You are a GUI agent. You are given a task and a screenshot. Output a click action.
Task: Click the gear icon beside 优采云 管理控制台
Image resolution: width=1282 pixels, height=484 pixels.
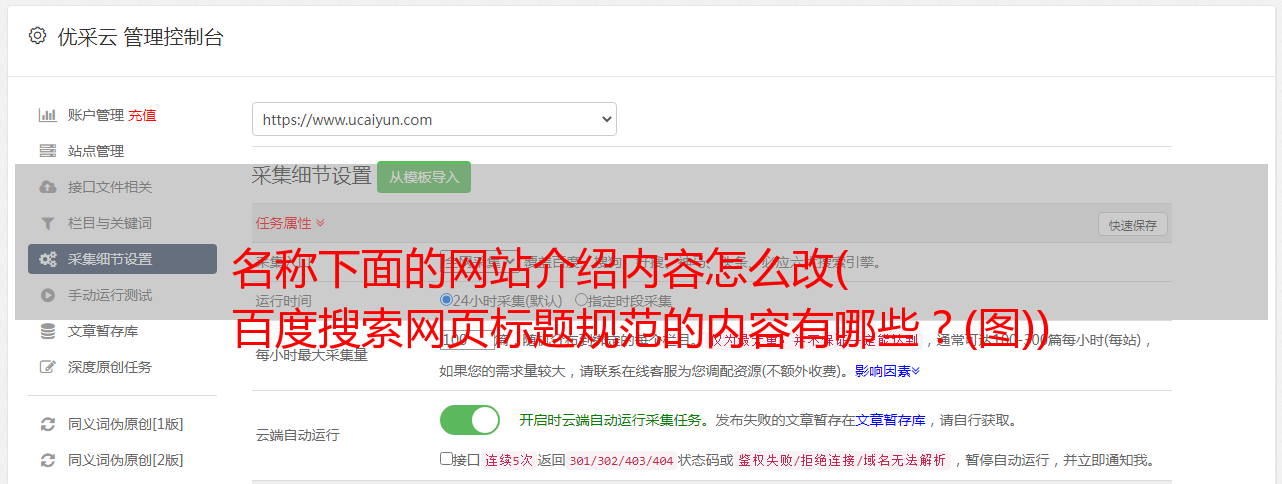pos(37,36)
